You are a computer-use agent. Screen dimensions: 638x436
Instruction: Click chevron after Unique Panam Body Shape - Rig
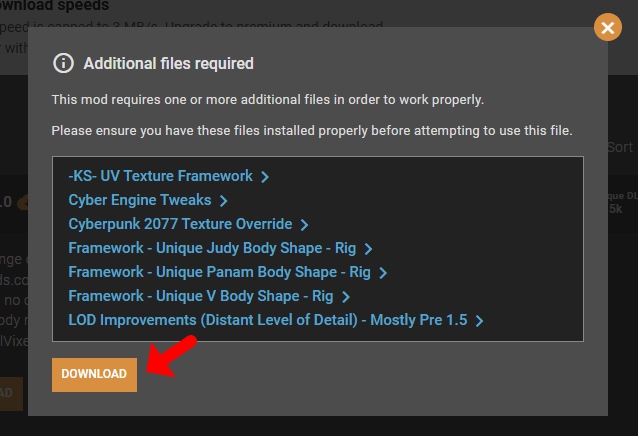click(x=383, y=273)
